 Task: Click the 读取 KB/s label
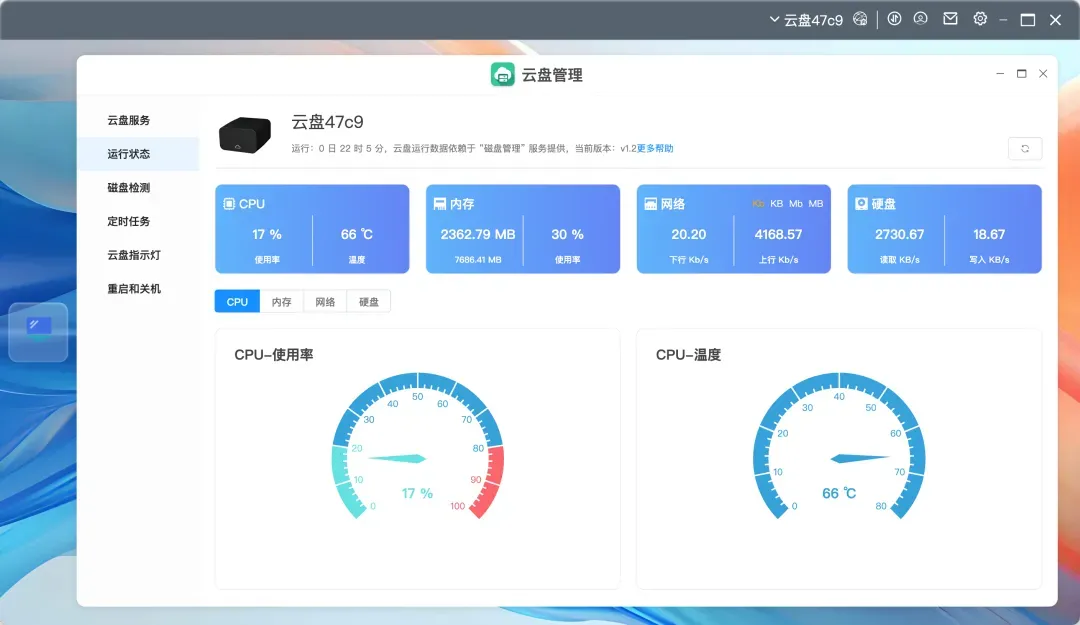click(x=900, y=260)
